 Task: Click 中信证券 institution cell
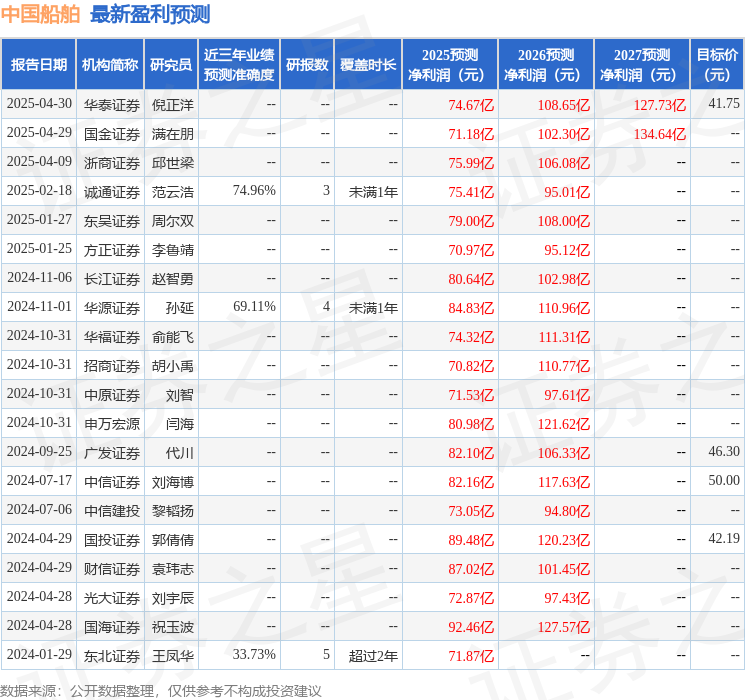click(112, 482)
